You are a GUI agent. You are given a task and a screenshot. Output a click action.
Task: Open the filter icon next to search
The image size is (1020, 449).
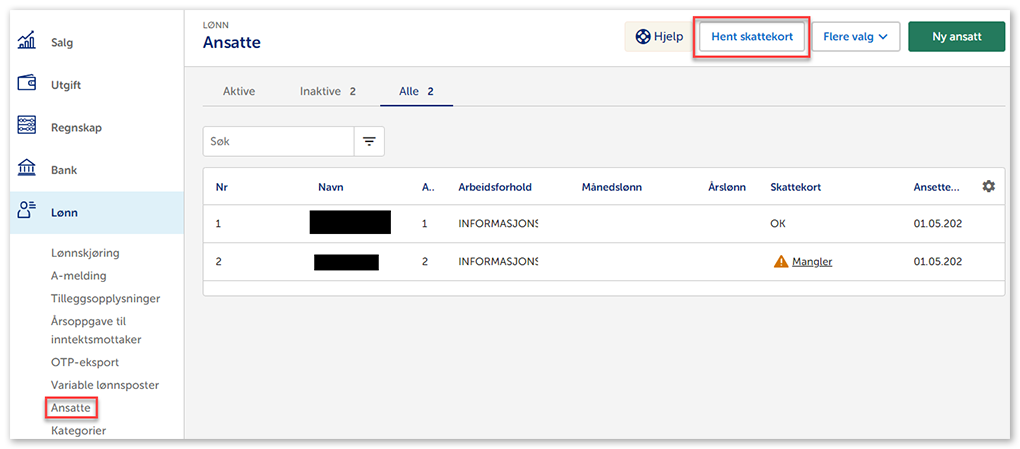click(369, 142)
